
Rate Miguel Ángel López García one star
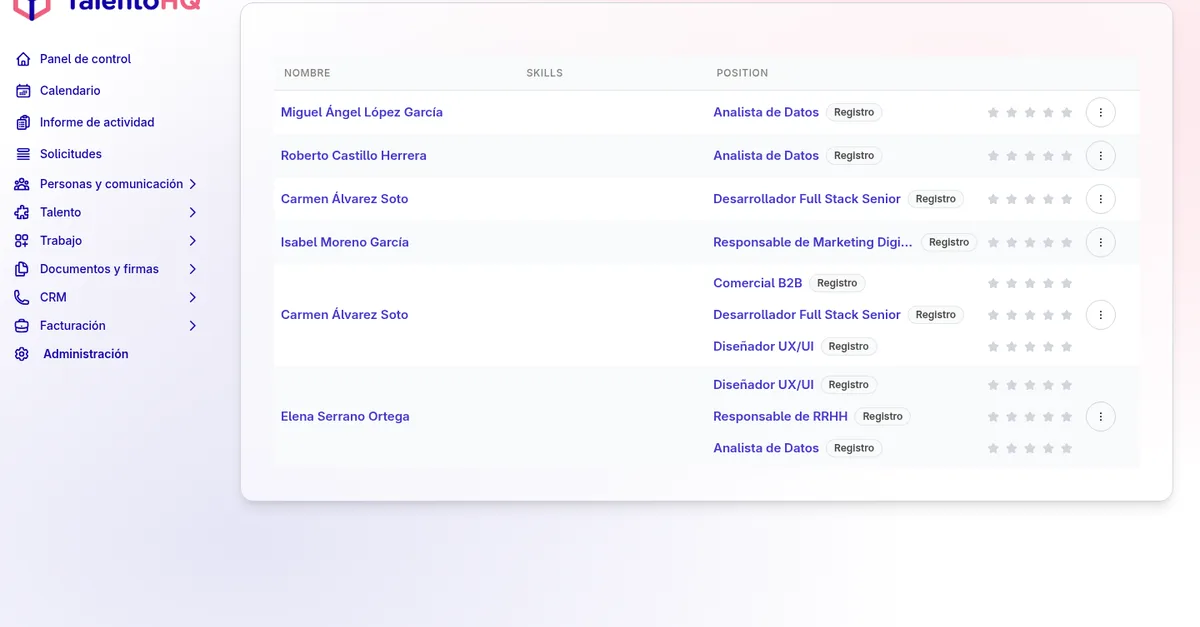993,113
